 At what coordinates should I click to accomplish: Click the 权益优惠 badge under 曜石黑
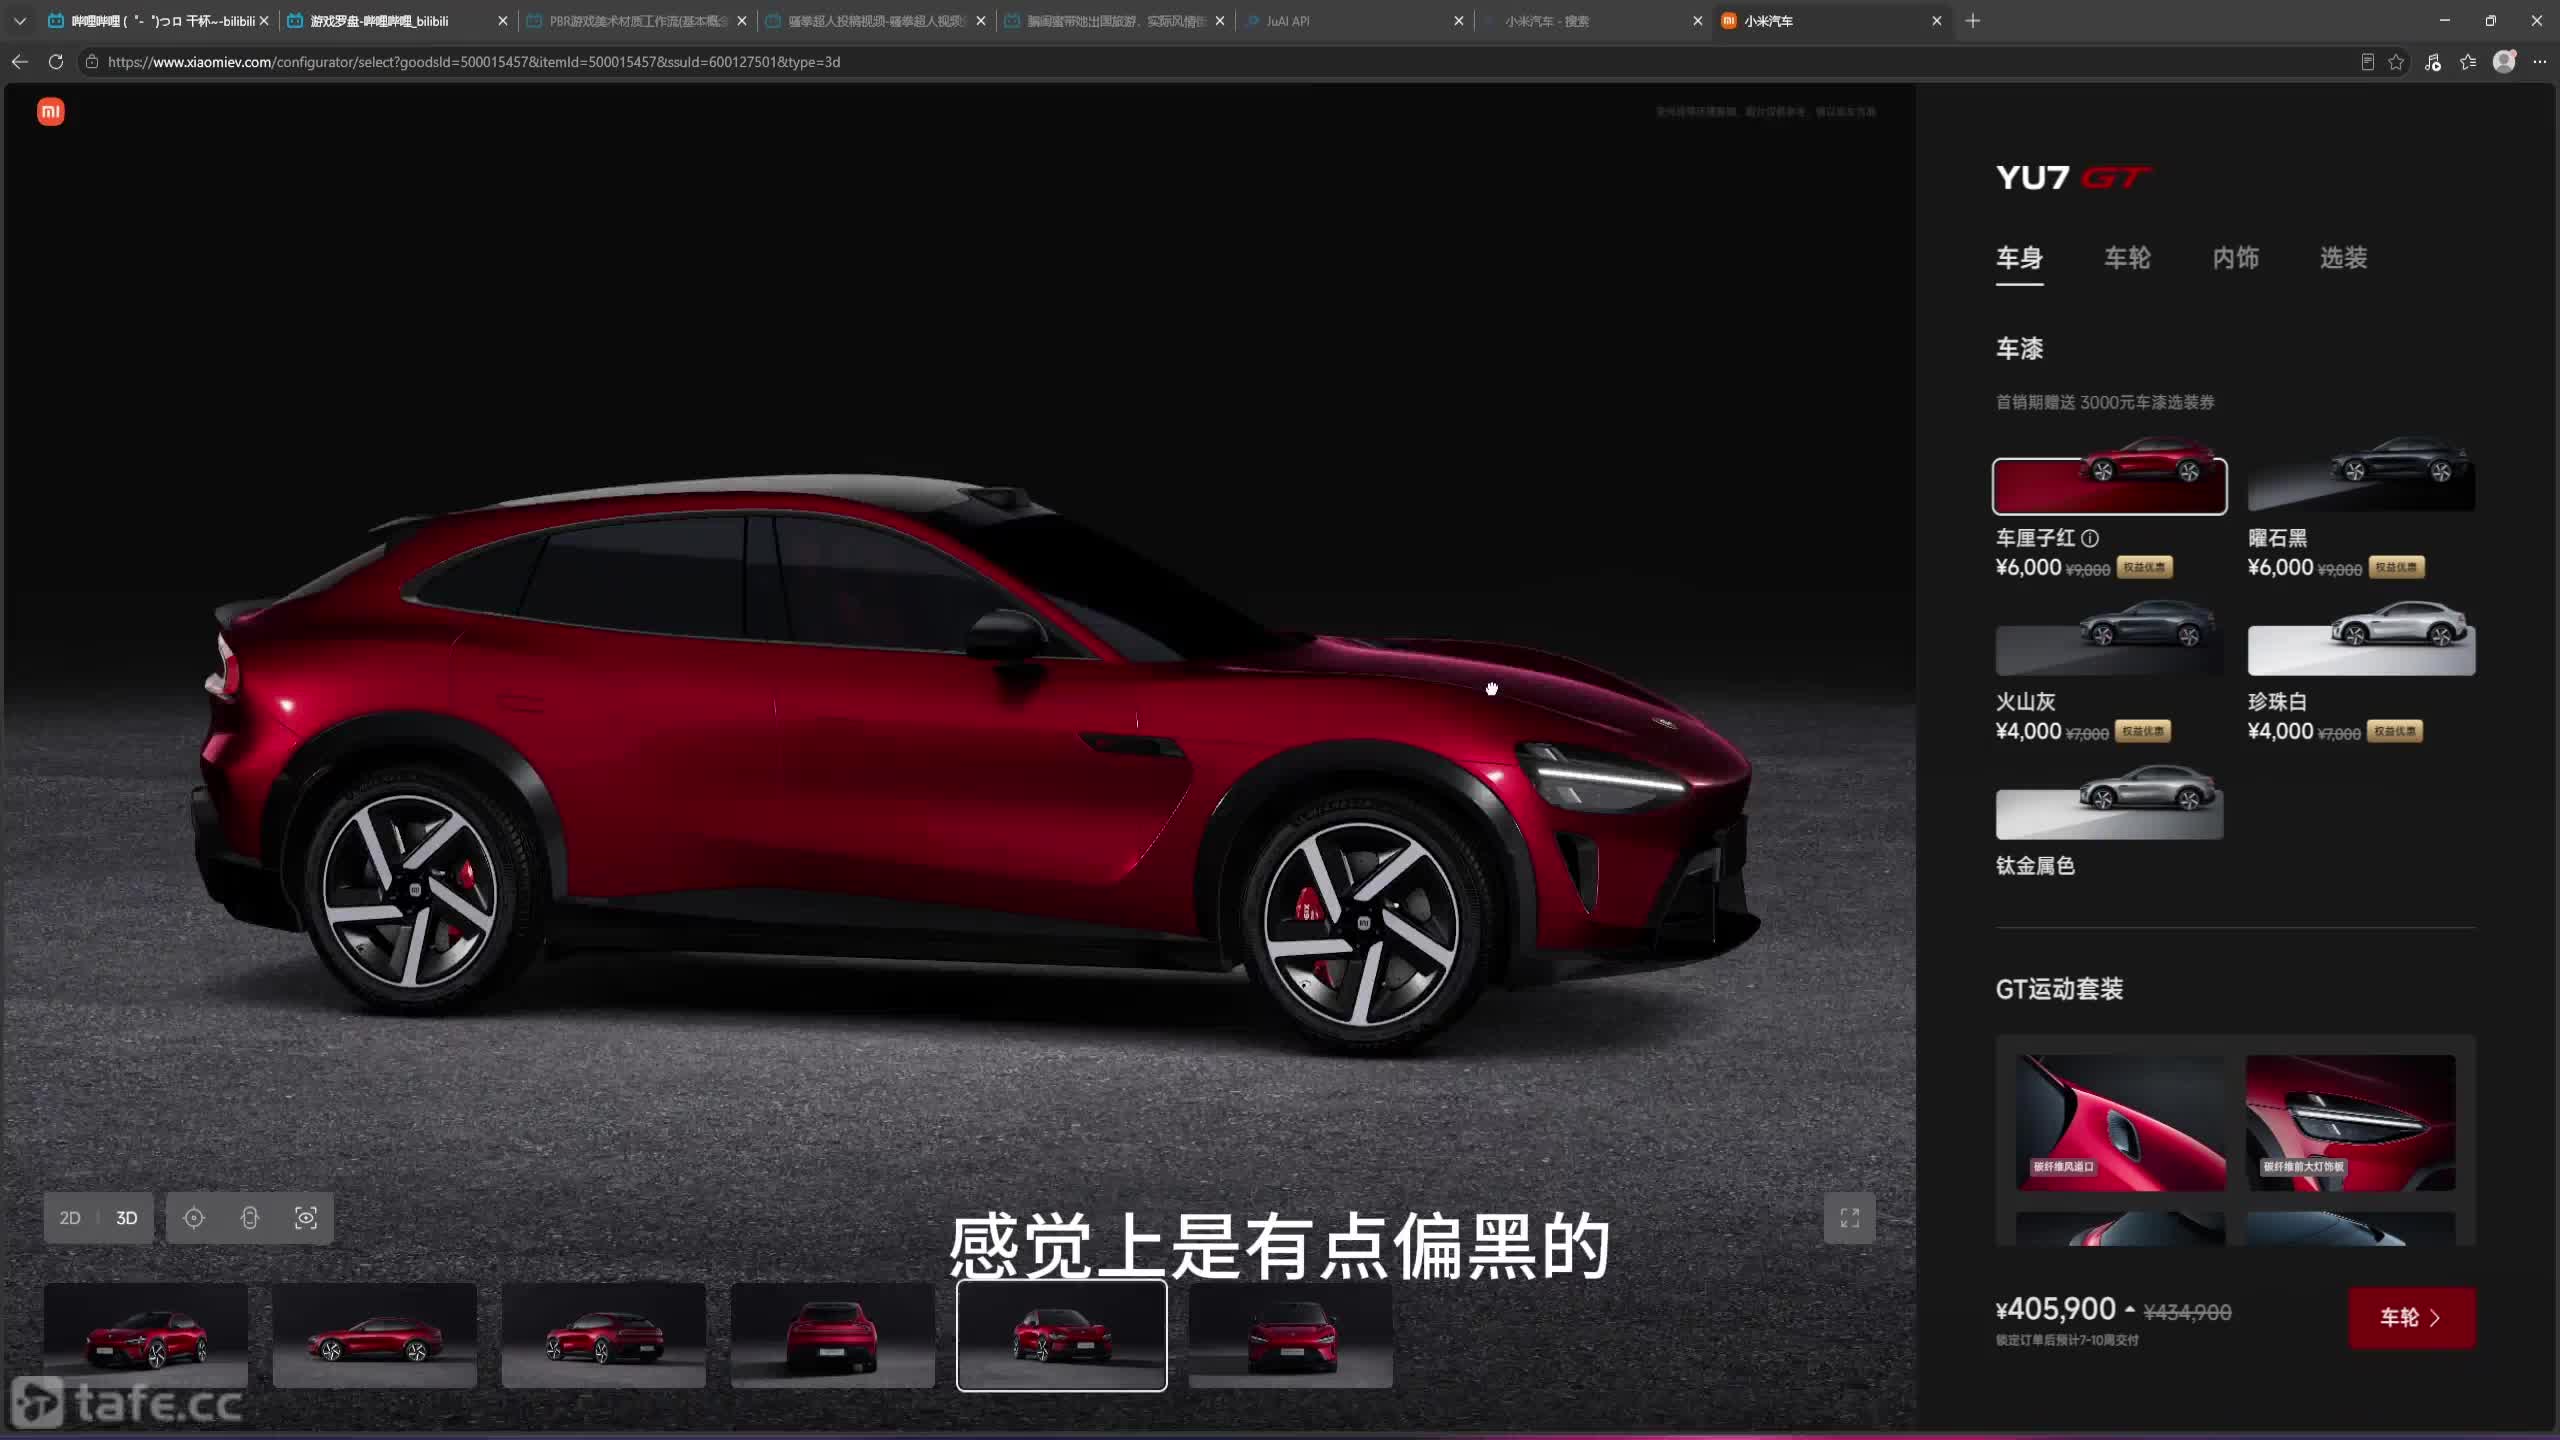click(x=2396, y=568)
